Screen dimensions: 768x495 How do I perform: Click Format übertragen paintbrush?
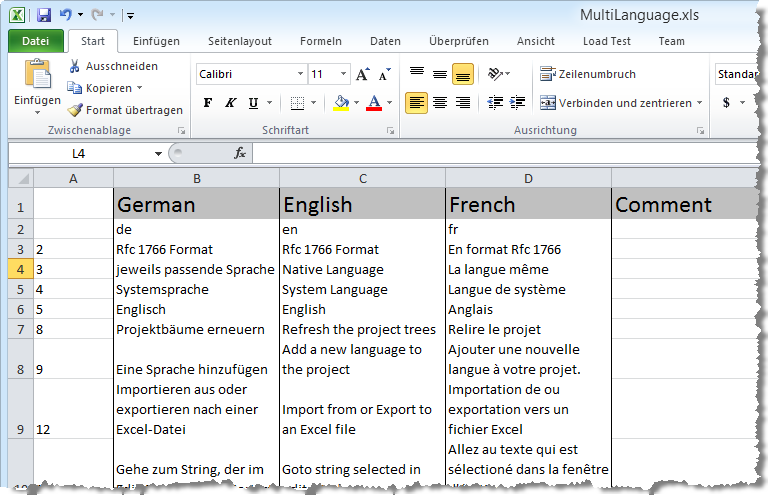125,110
